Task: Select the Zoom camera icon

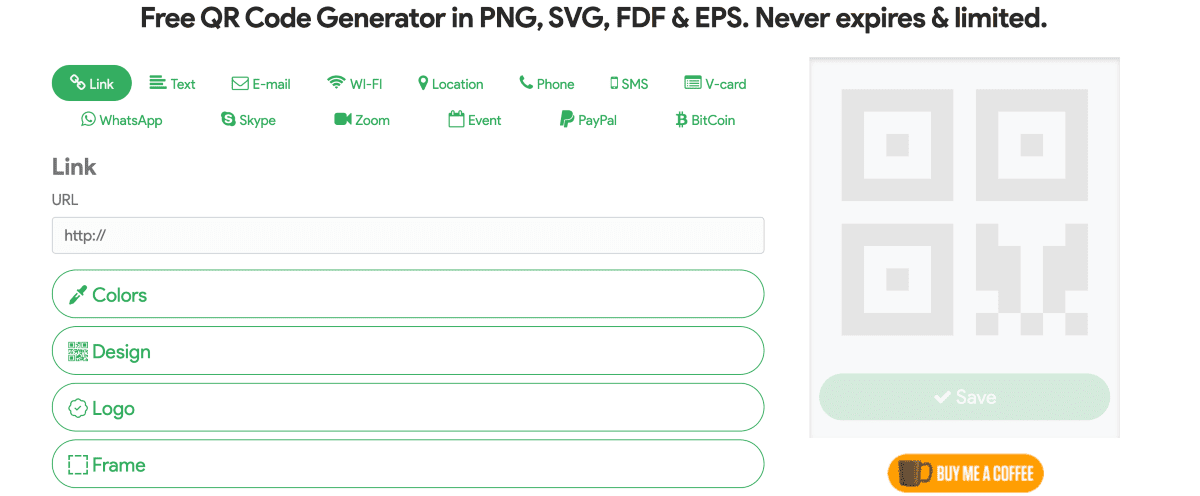Action: point(343,120)
